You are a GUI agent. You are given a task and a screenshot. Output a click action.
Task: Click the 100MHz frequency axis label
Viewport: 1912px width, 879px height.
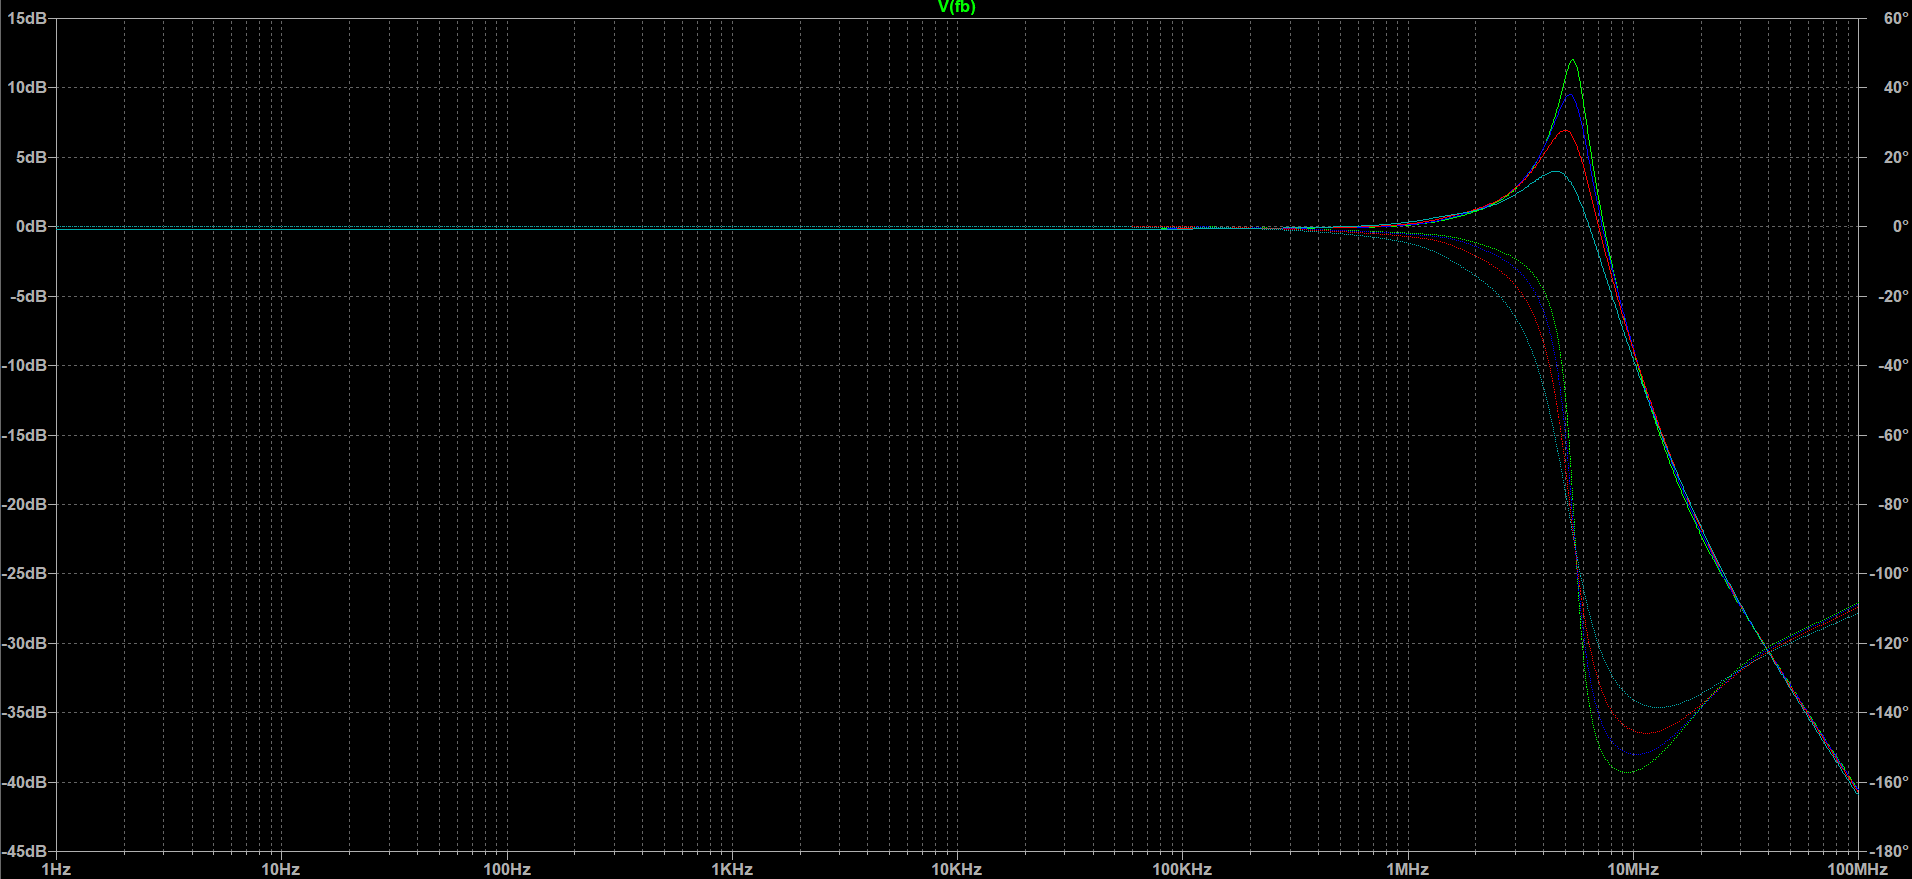1858,870
